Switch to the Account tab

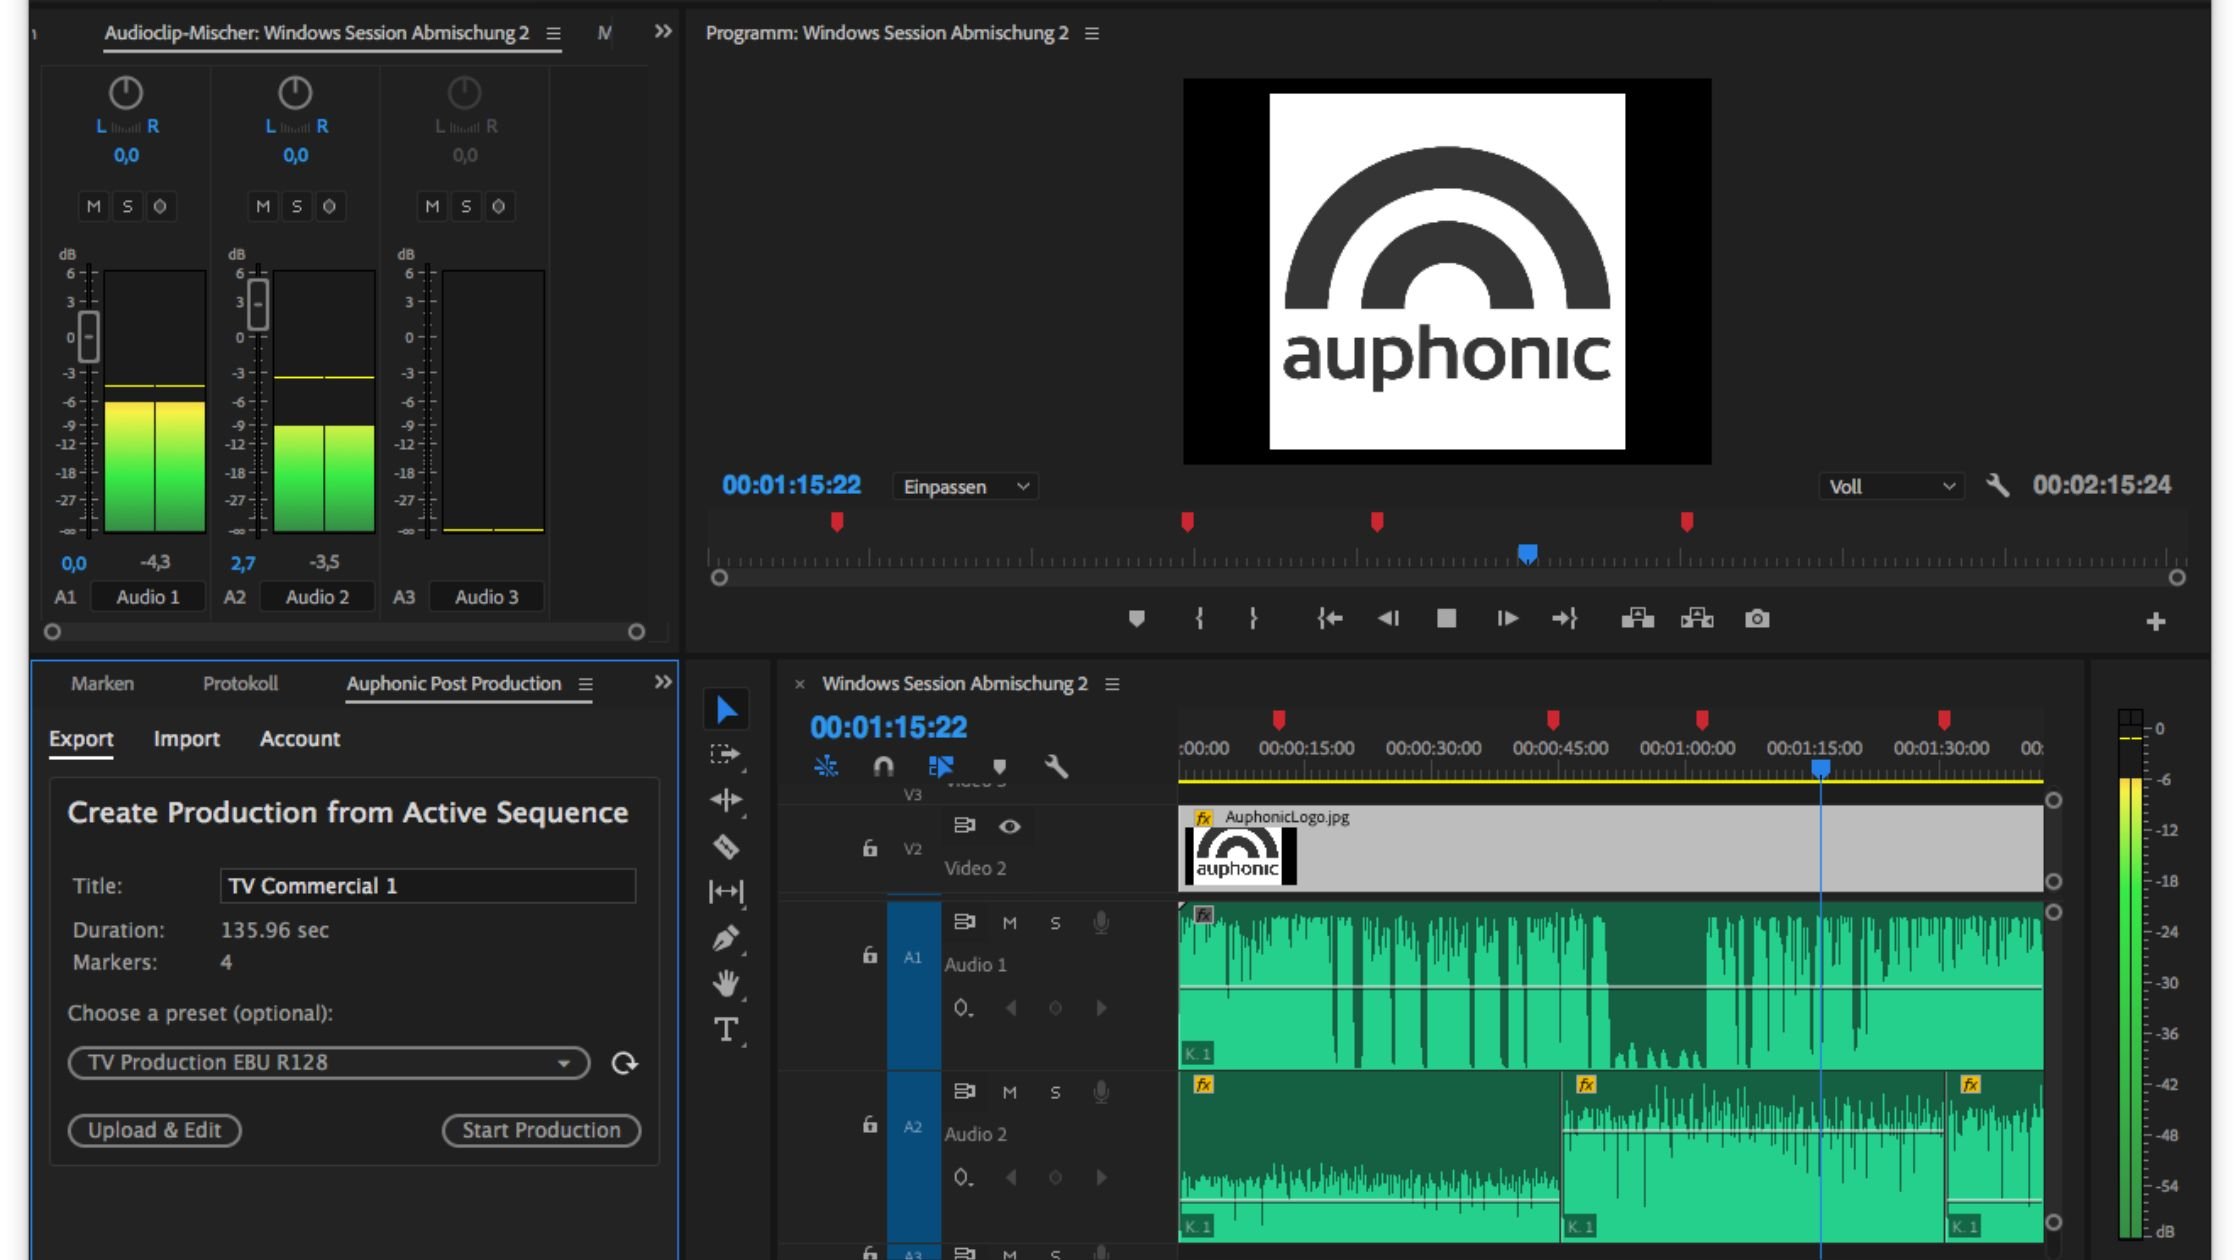pyautogui.click(x=300, y=738)
